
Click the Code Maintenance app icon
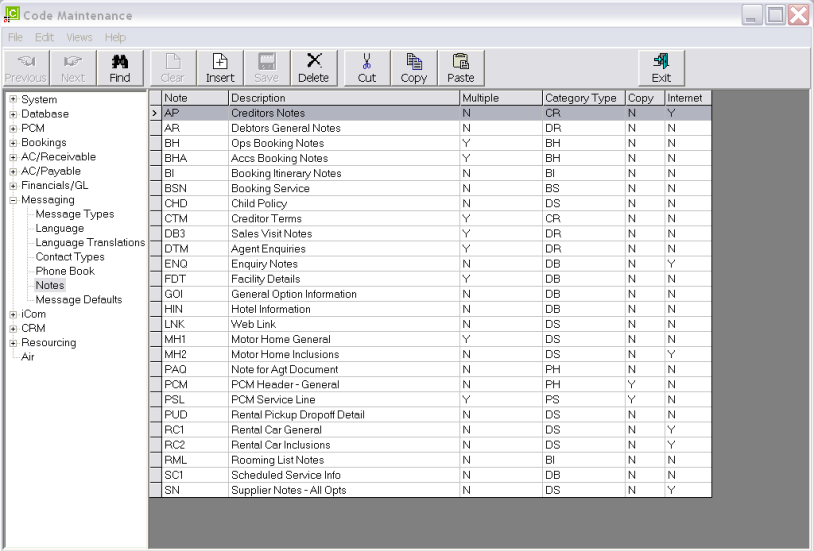point(11,14)
